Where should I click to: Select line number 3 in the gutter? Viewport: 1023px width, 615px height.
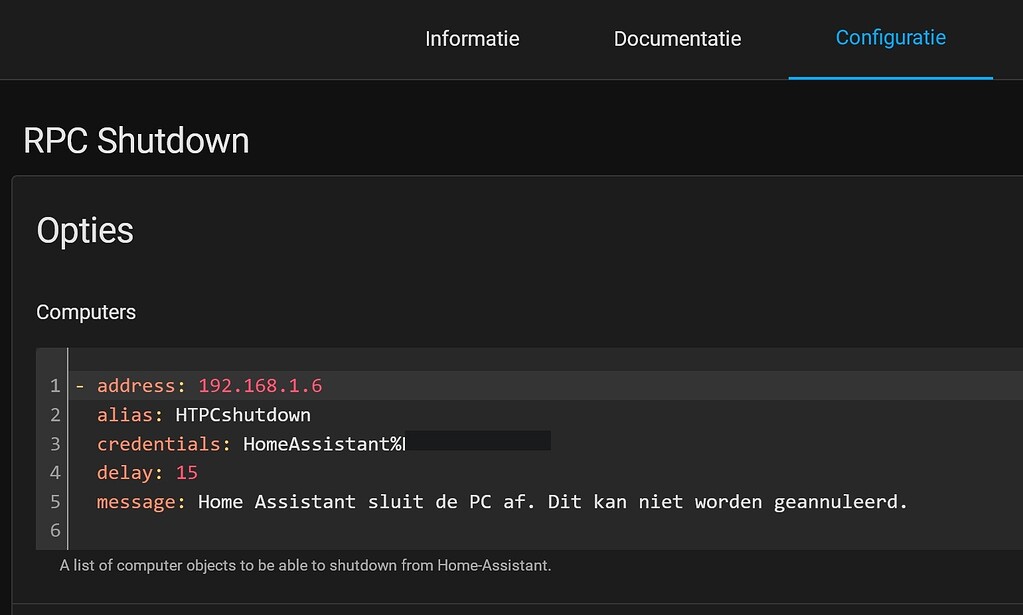pos(54,443)
